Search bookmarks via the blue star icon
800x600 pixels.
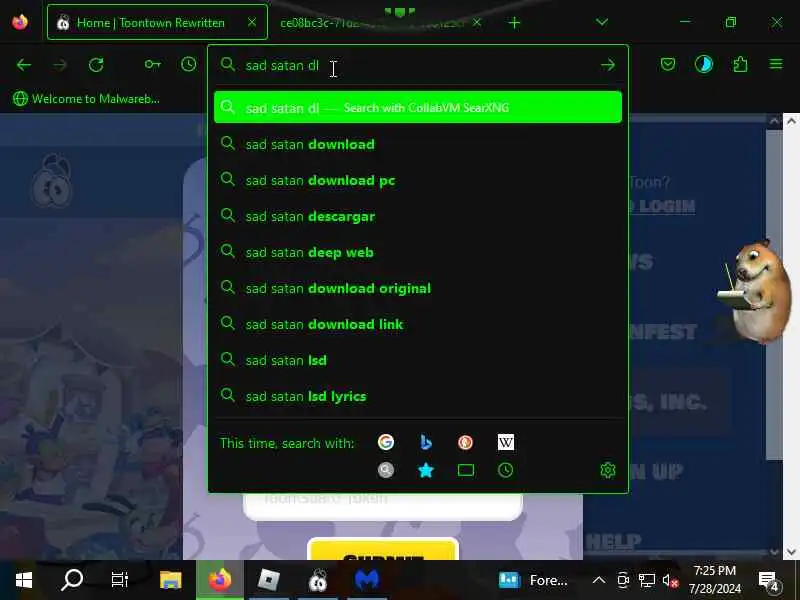click(426, 470)
